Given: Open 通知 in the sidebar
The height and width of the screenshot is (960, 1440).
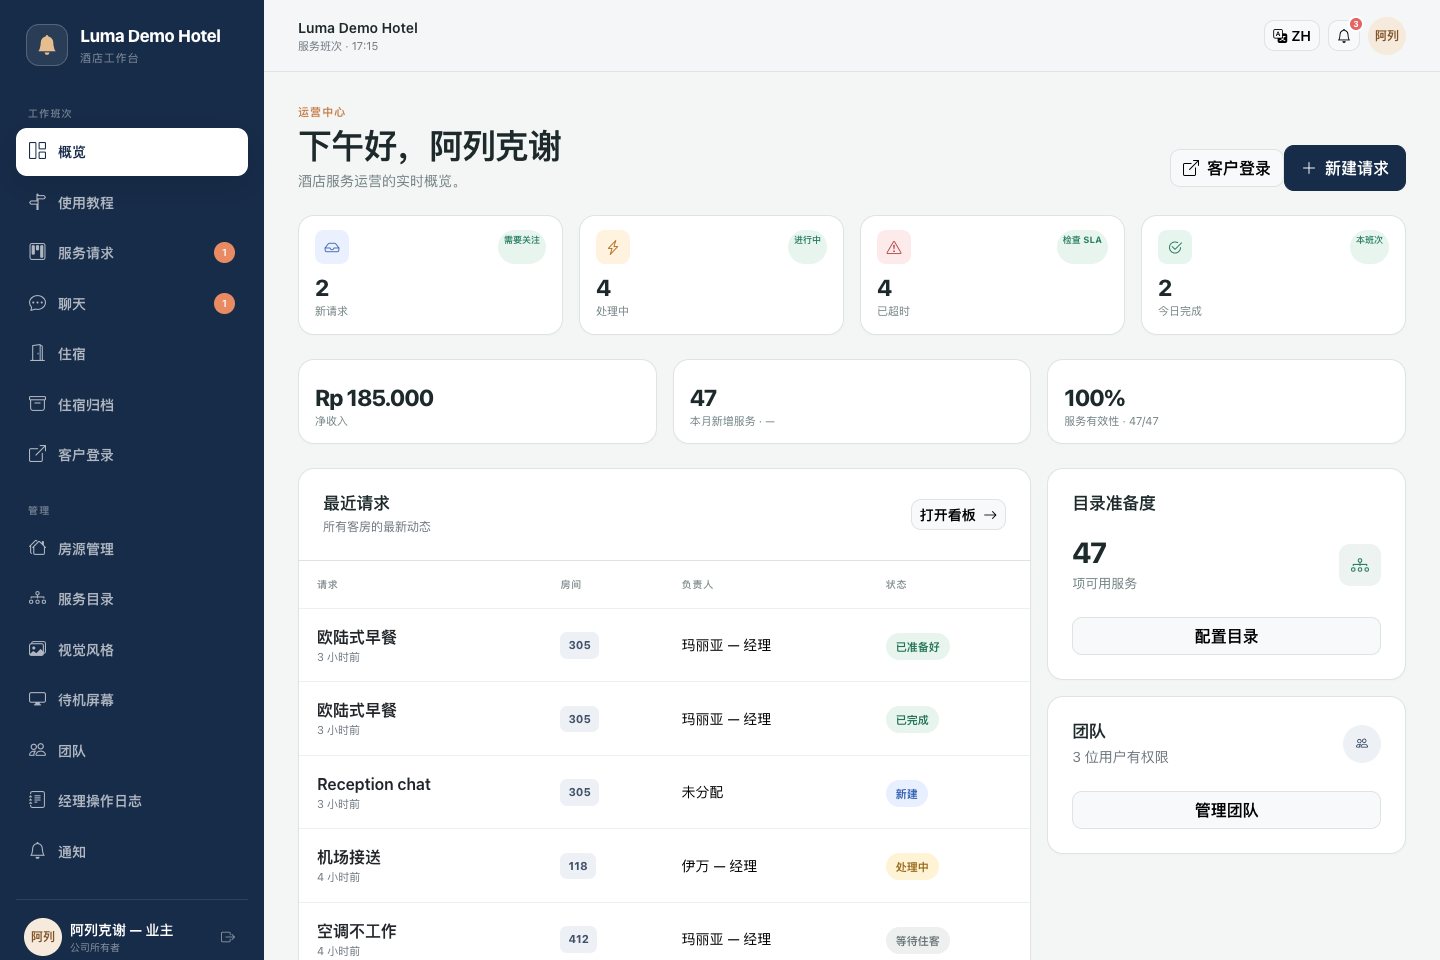Looking at the screenshot, I should click(x=132, y=852).
